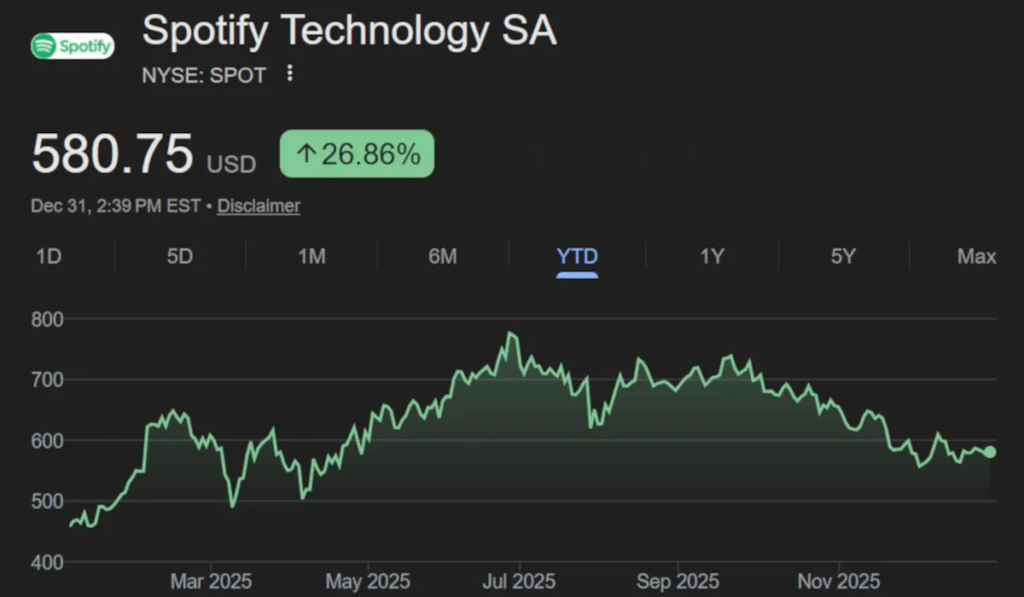This screenshot has height=597, width=1024.
Task: Select the 1D time range tab
Action: click(x=49, y=257)
